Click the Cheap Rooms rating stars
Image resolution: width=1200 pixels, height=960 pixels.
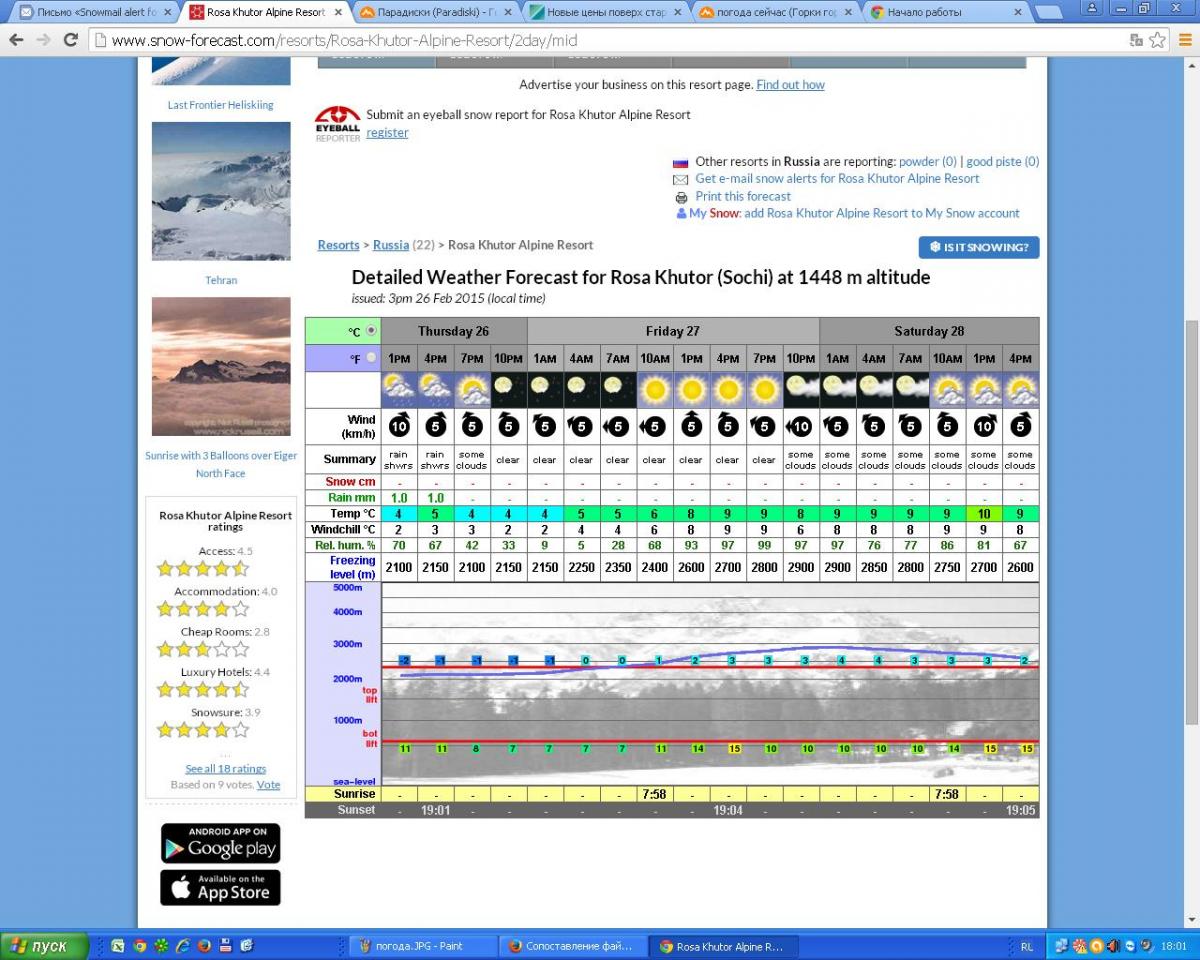[203, 650]
